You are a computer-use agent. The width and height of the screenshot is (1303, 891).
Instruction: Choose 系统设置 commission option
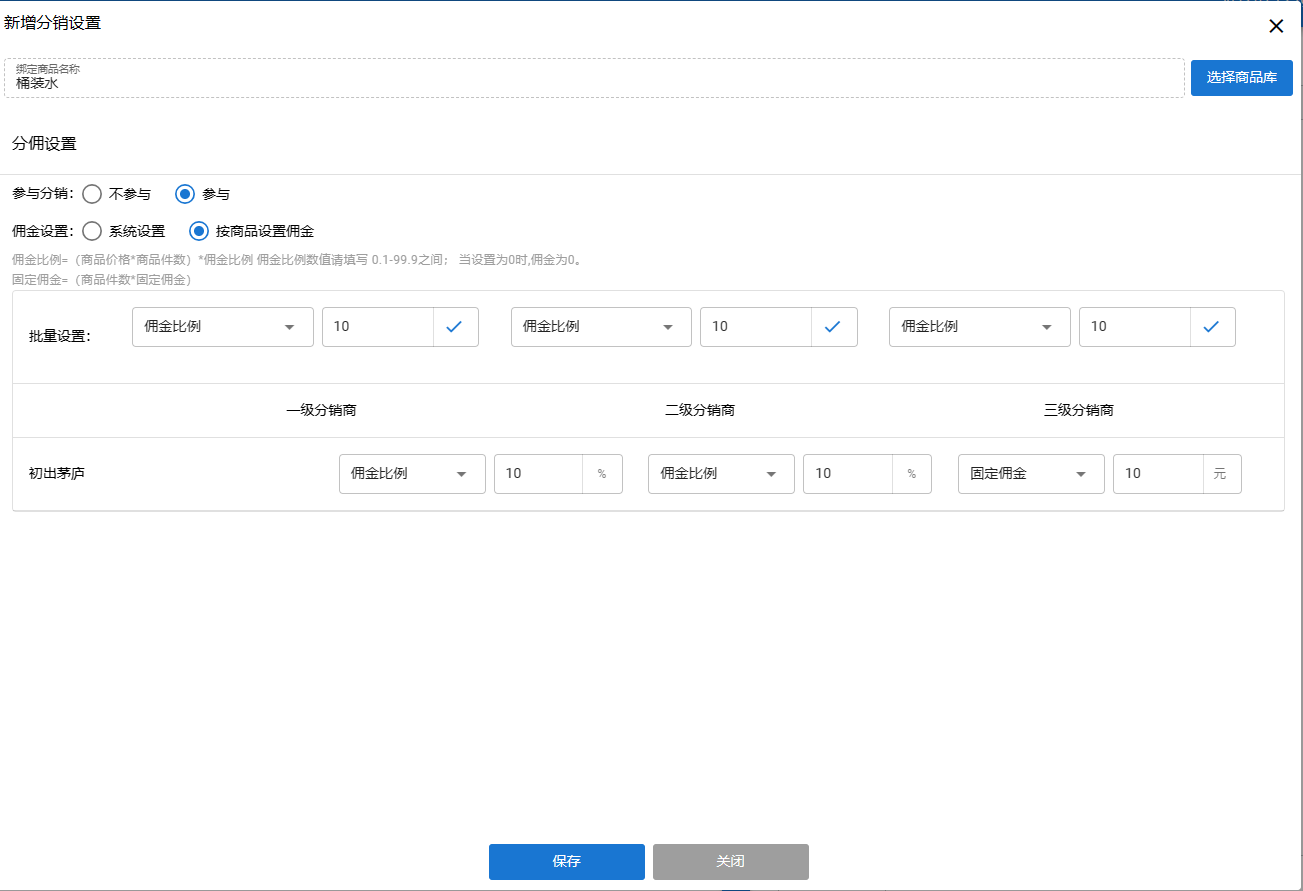click(x=92, y=231)
